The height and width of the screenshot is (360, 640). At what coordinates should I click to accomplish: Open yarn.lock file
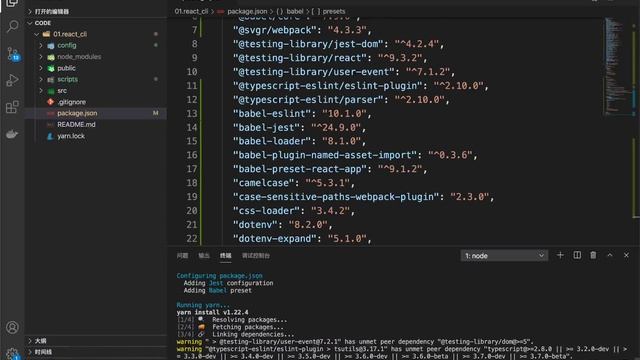[x=71, y=136]
